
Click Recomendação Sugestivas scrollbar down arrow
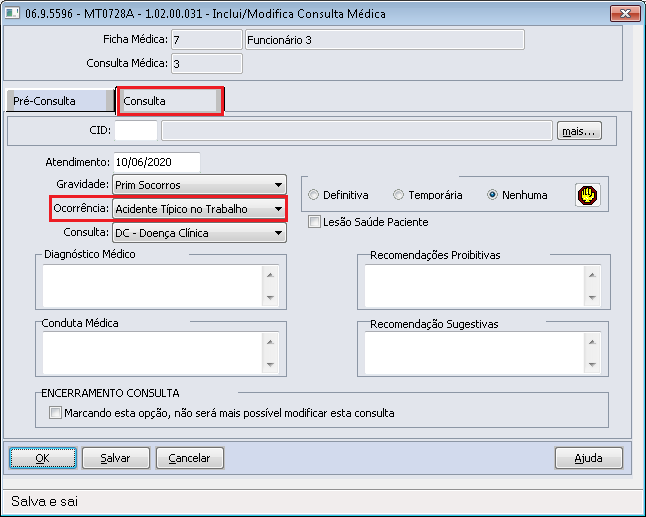592,364
